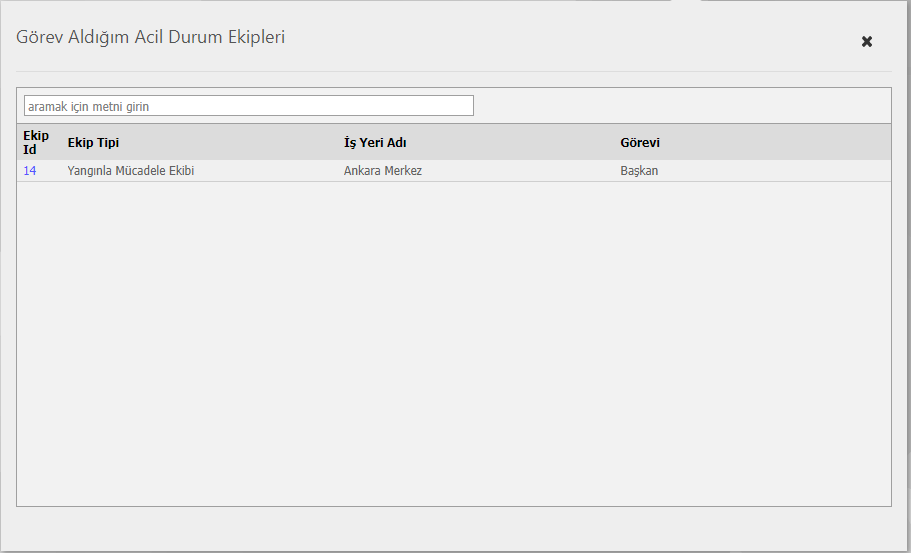Sort by the Ekip Tipi column header

93,143
